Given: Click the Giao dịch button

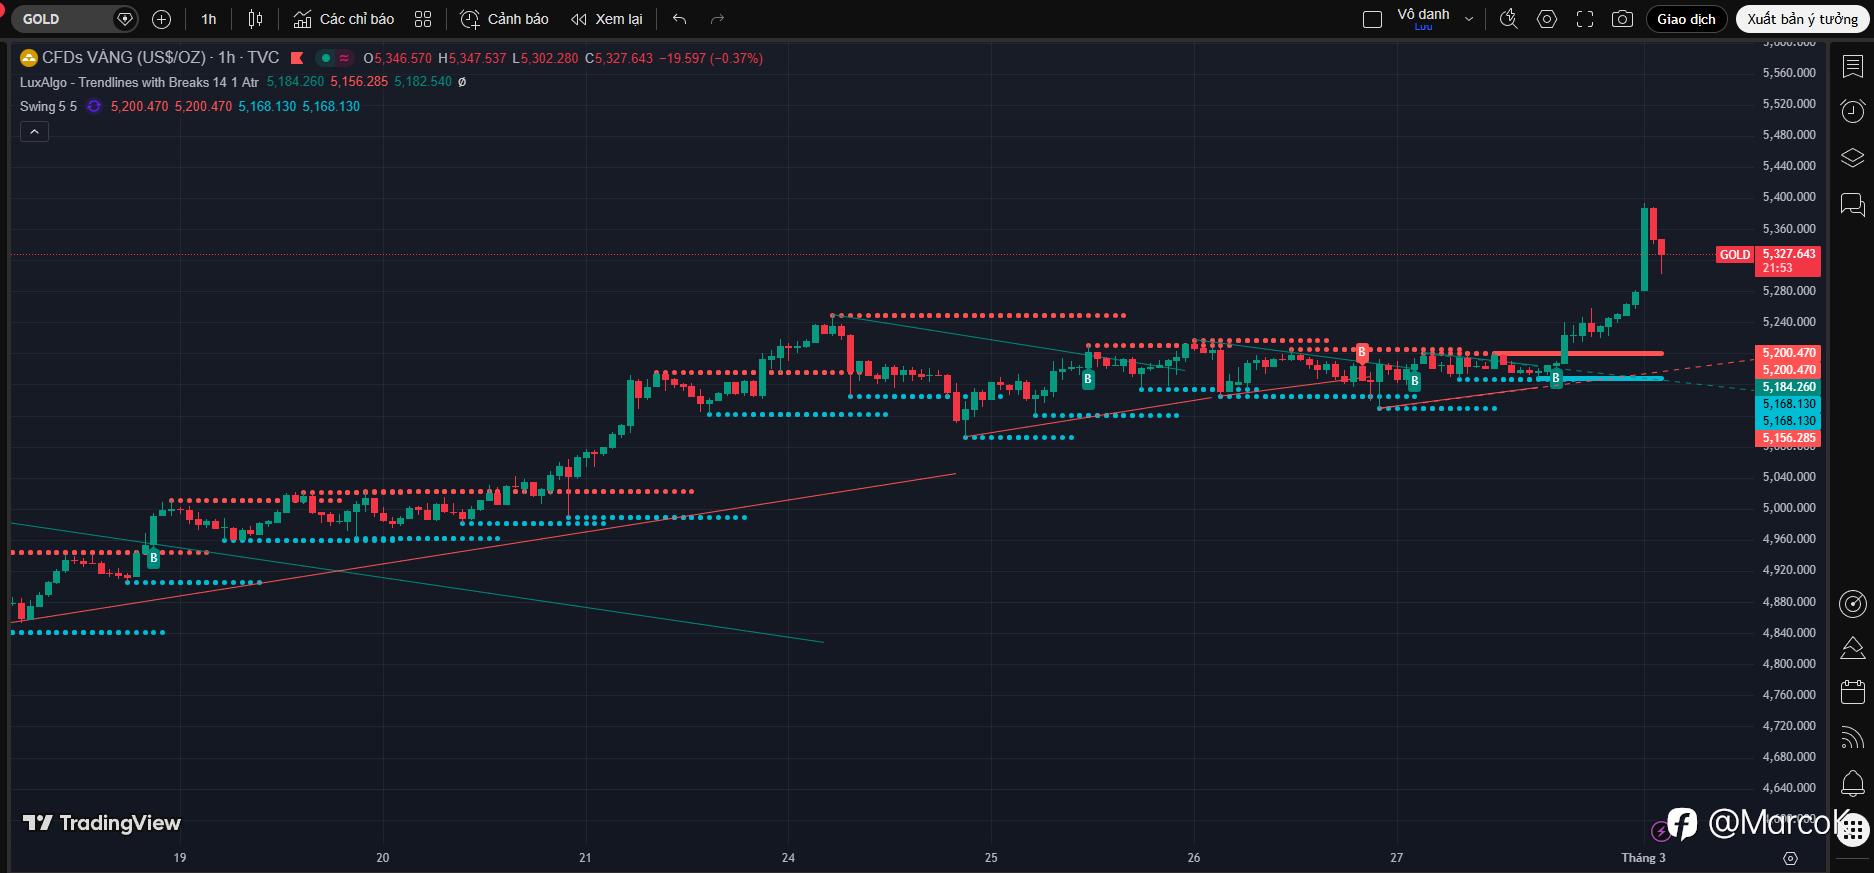Looking at the screenshot, I should [x=1686, y=19].
